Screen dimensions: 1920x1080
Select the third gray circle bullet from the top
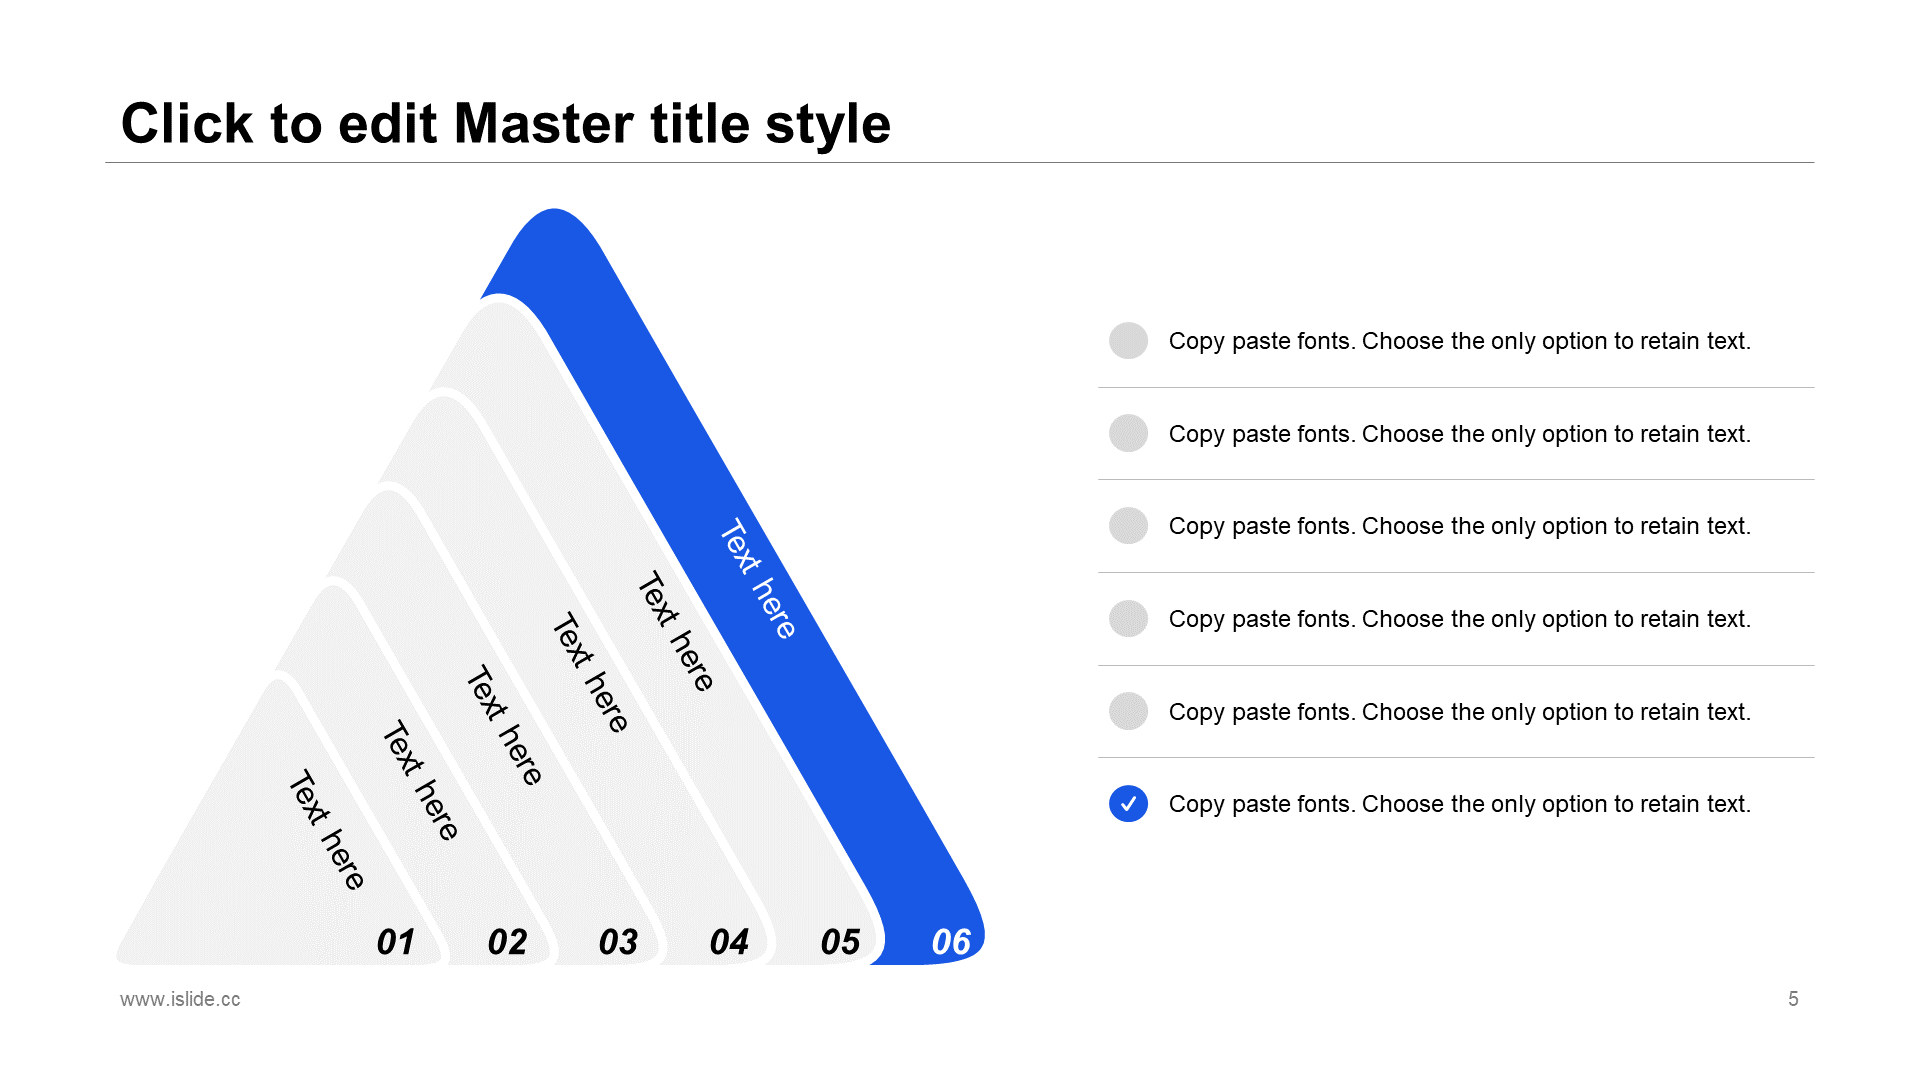pos(1128,526)
